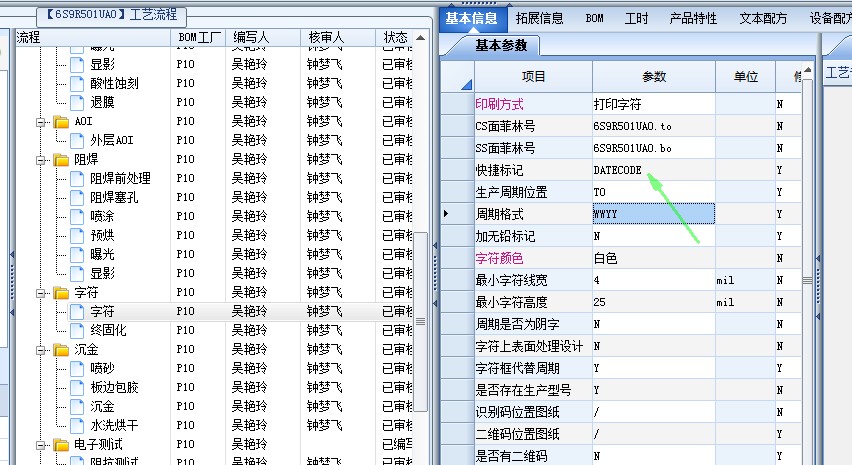The height and width of the screenshot is (465, 852).
Task: Sort by the 流程 column header
Action: click(93, 37)
